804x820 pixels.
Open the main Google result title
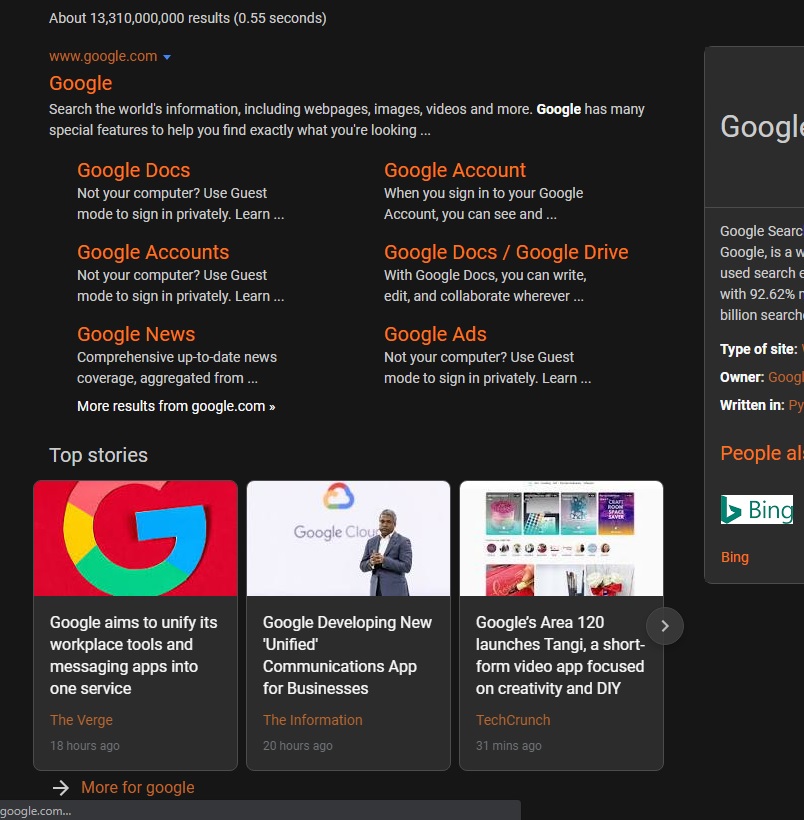[x=81, y=84]
